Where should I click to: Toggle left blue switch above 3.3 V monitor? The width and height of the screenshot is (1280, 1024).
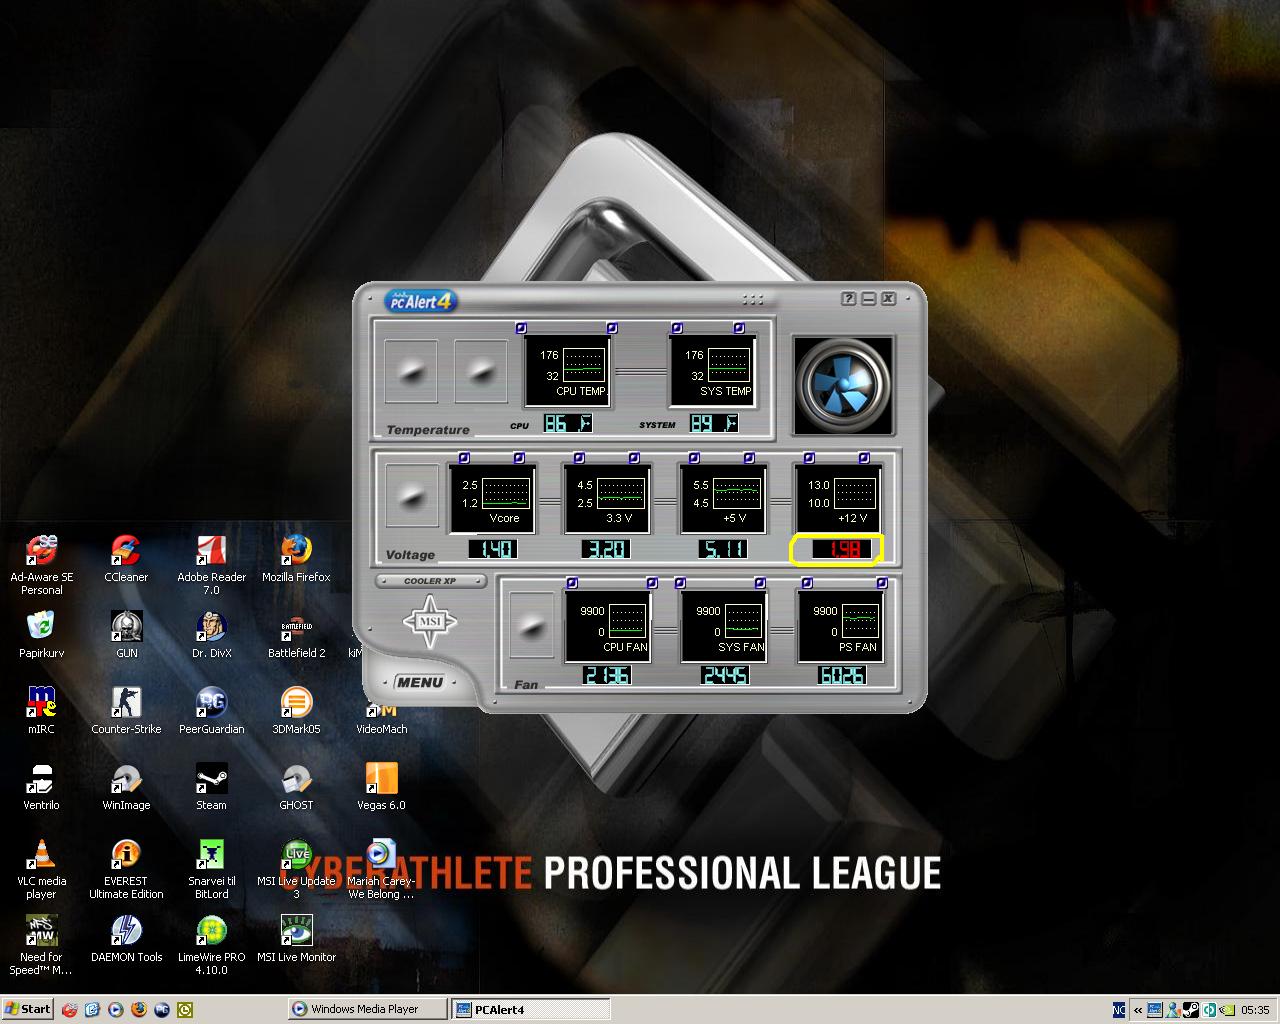click(578, 458)
